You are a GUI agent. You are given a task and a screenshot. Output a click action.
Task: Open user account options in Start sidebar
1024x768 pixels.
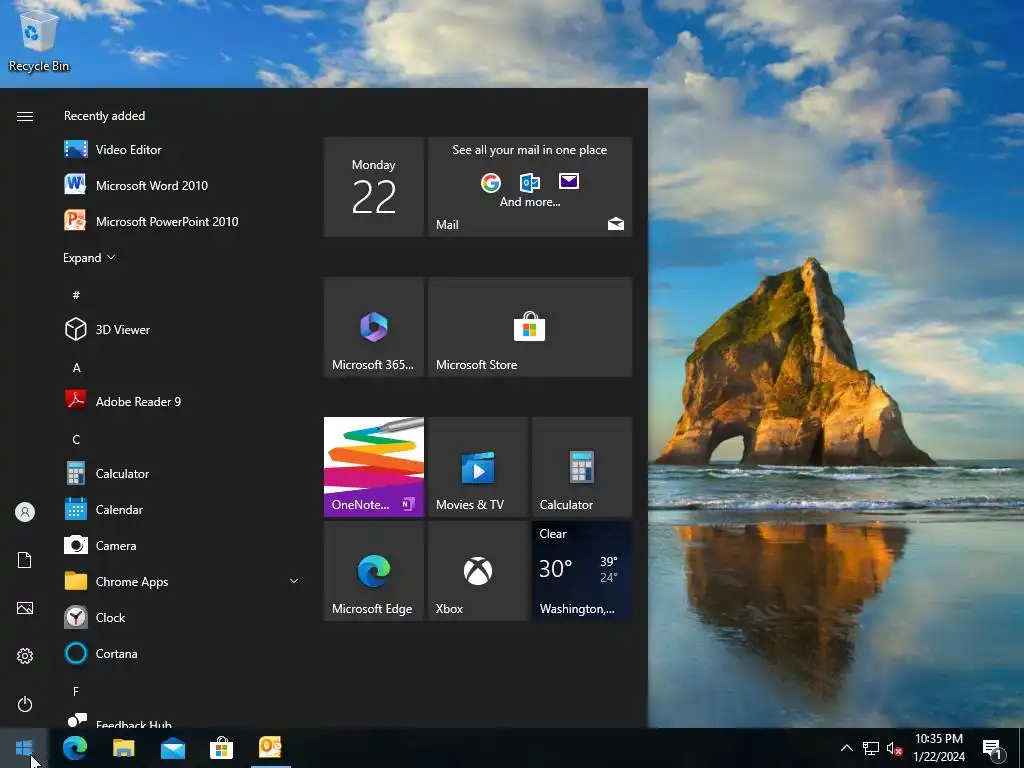click(x=25, y=512)
